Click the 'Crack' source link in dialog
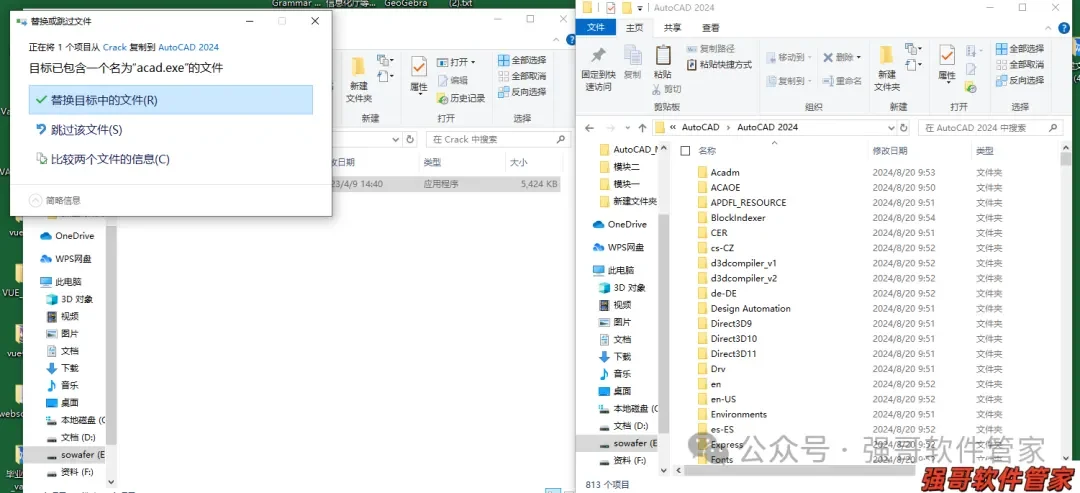Image resolution: width=1080 pixels, height=493 pixels. [114, 47]
